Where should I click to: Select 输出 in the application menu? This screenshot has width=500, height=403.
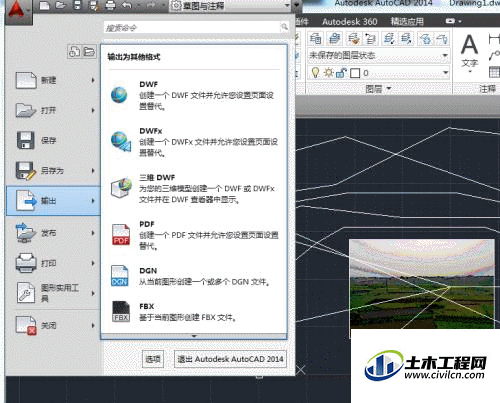53,201
